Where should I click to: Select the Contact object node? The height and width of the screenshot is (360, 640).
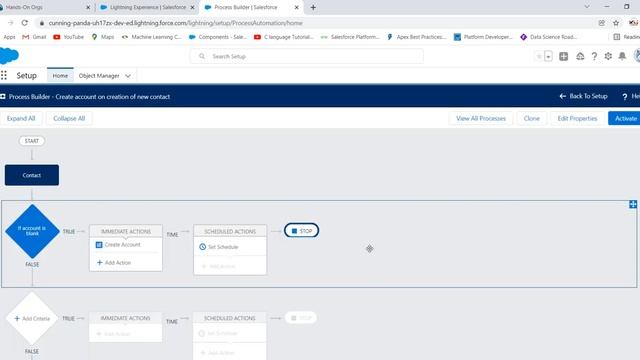pos(32,175)
